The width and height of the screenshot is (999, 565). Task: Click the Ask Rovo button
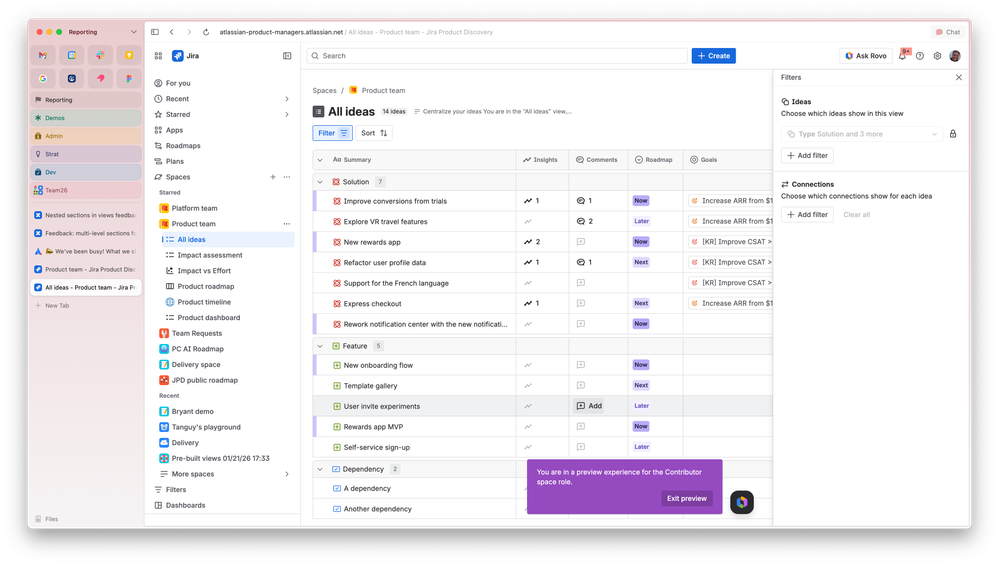click(x=866, y=56)
